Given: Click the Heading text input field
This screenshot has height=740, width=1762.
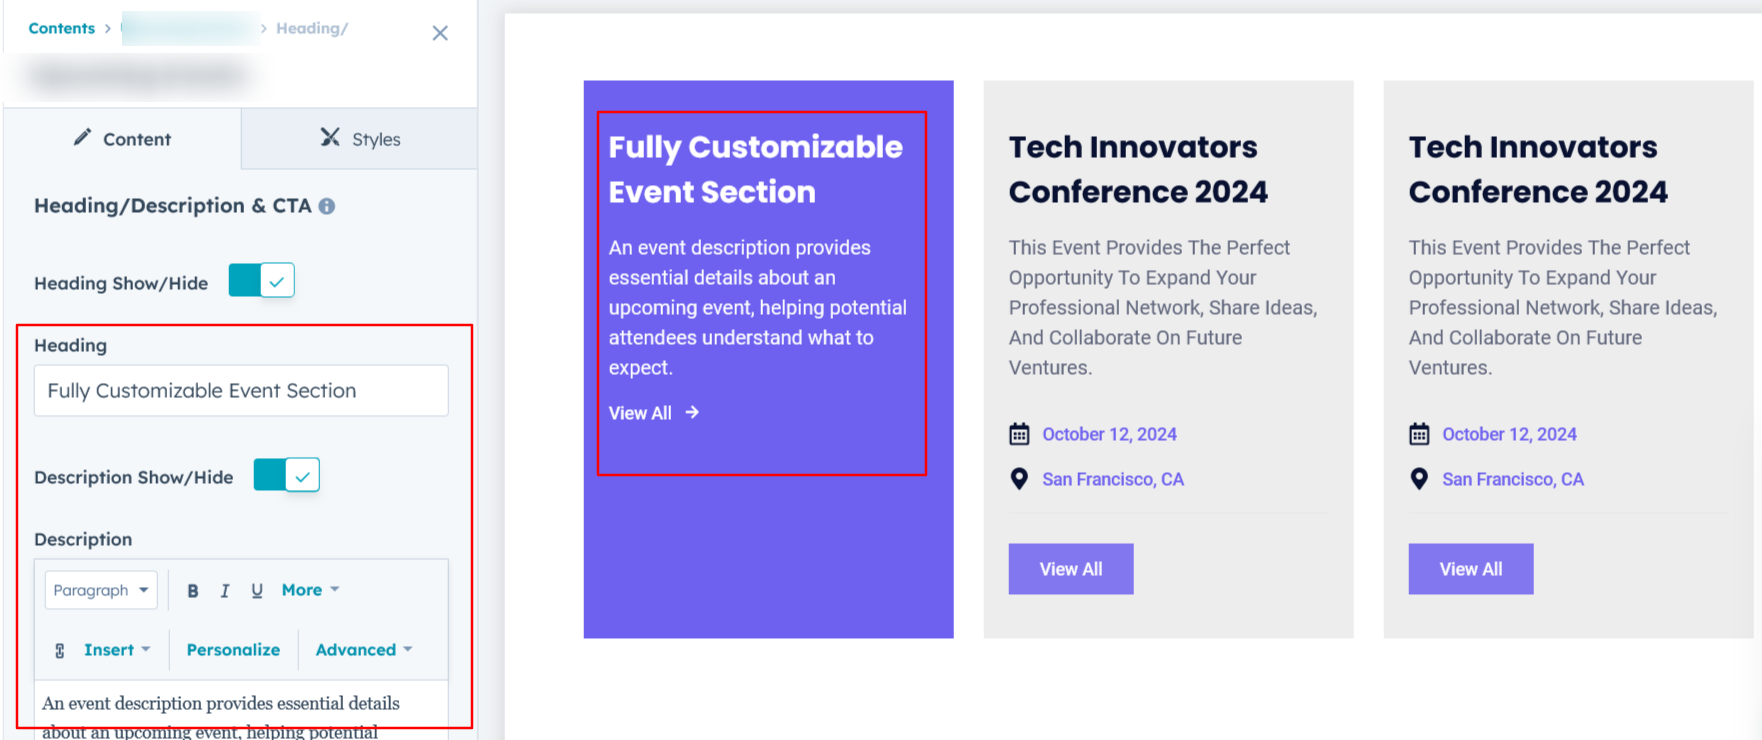Looking at the screenshot, I should coord(241,391).
